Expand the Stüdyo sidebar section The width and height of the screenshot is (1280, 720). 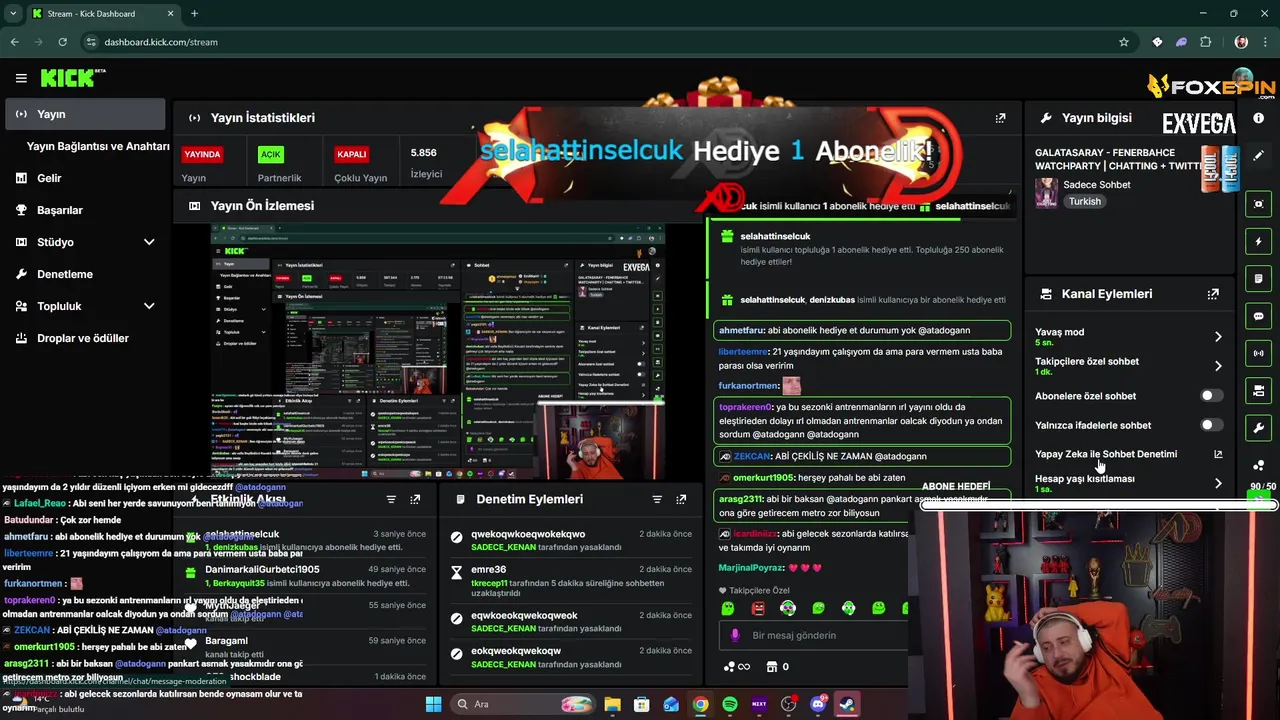pyautogui.click(x=149, y=242)
